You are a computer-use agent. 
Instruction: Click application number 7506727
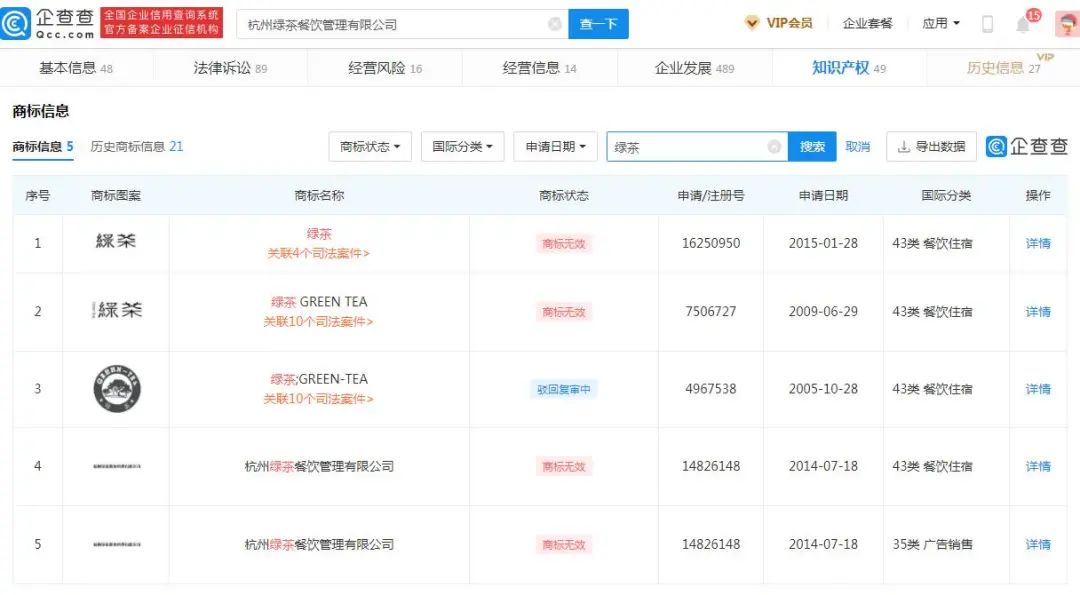click(711, 311)
